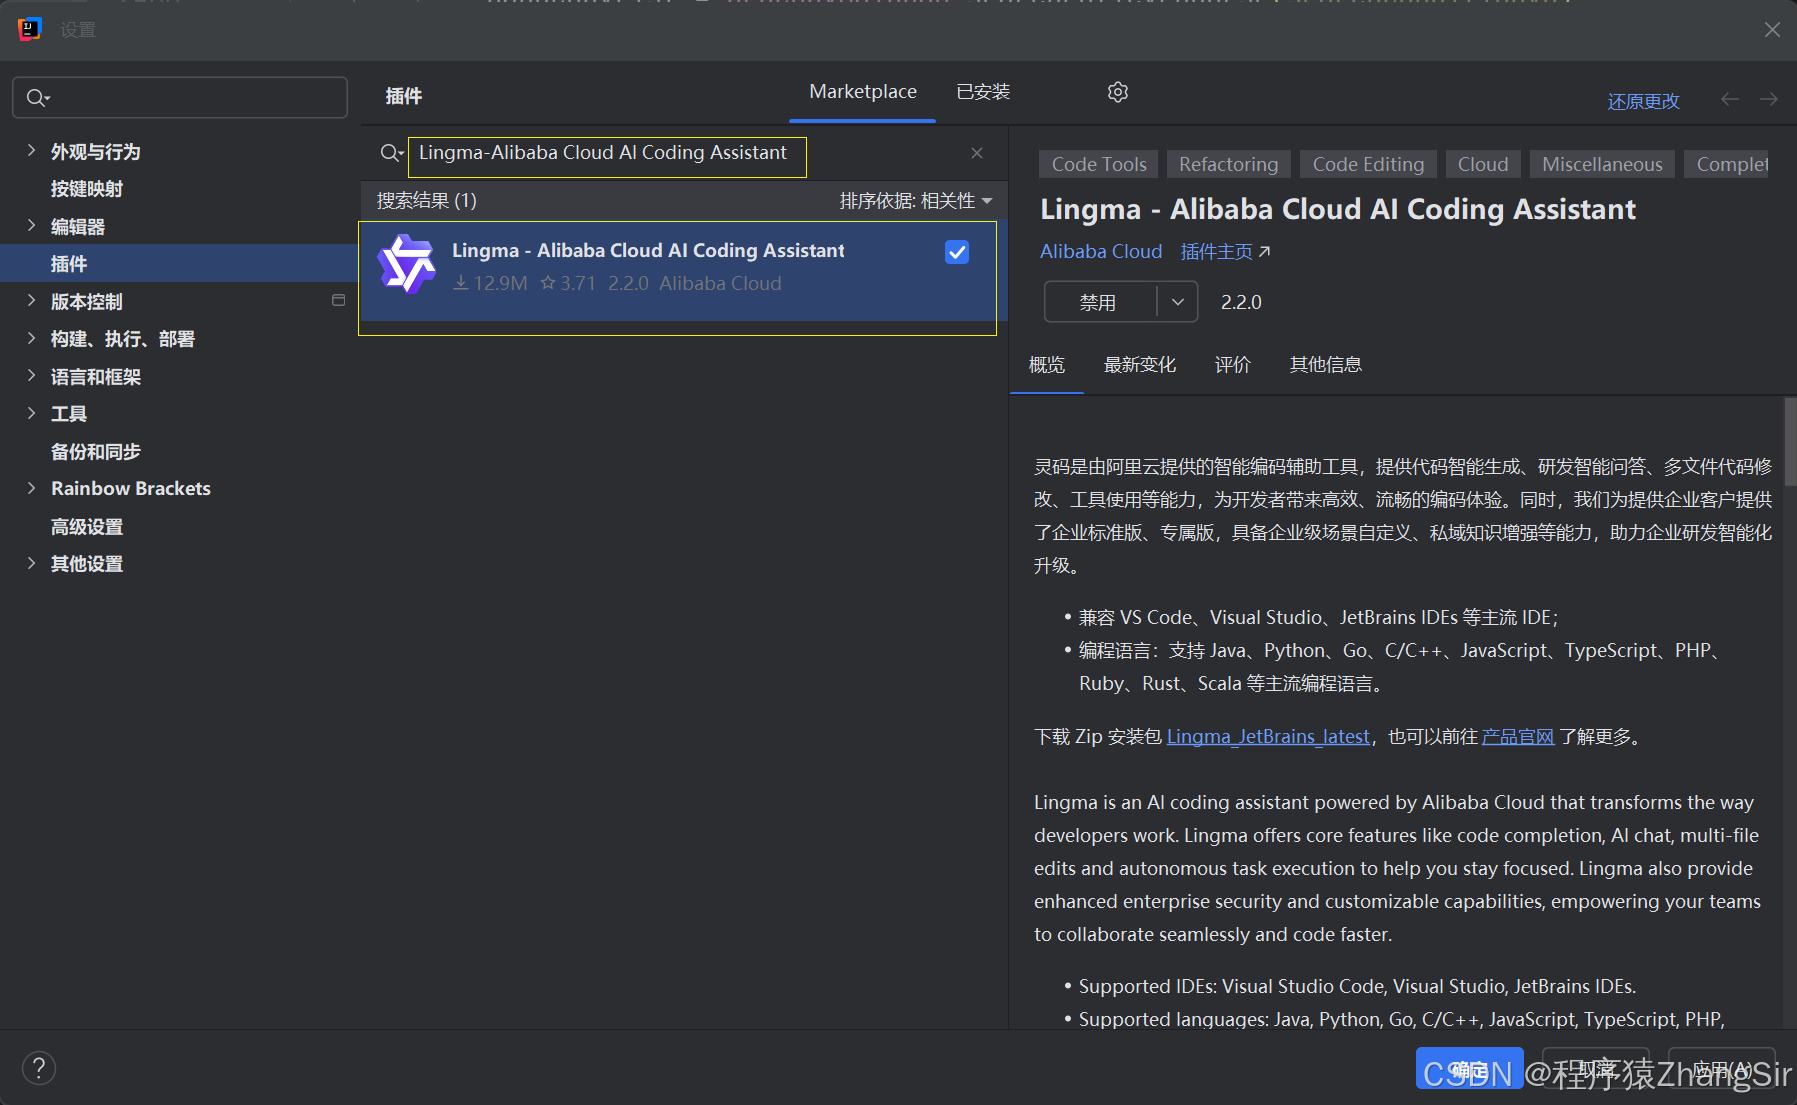1797x1105 pixels.
Task: Expand Rainbow Brackets tree node
Action: pyautogui.click(x=31, y=488)
